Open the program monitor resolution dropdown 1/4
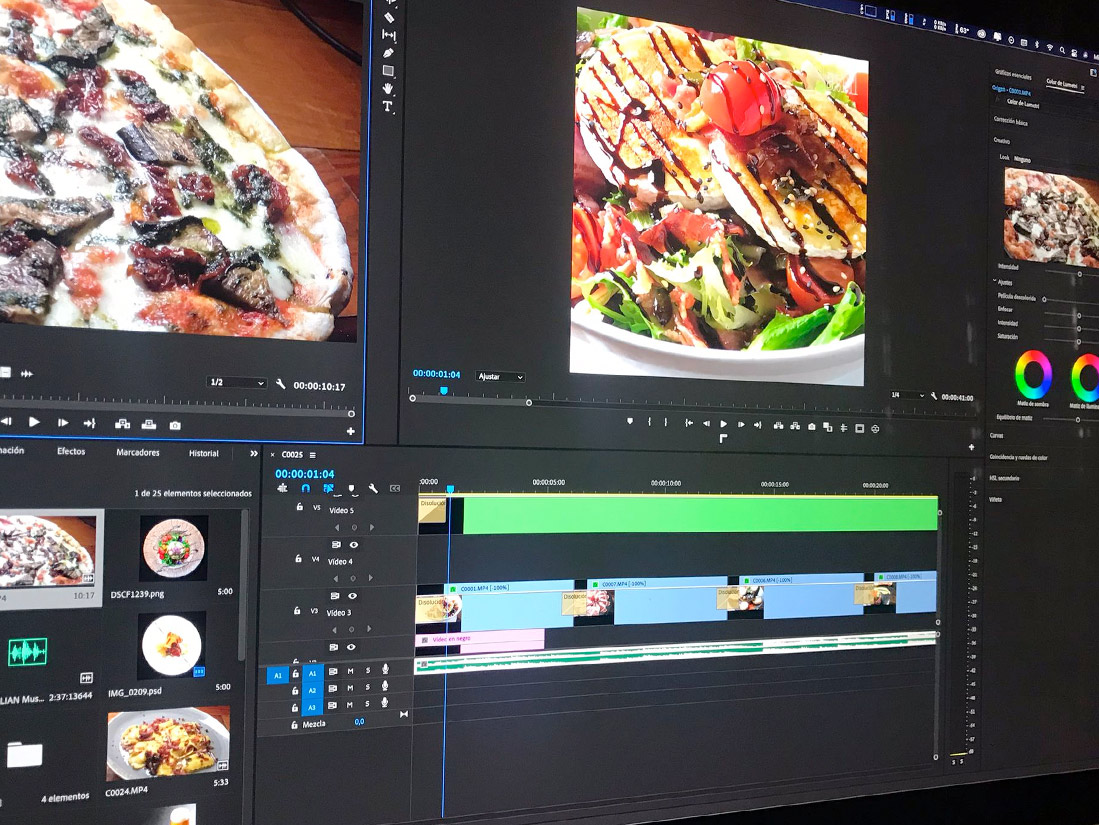This screenshot has height=825, width=1099. pos(907,395)
